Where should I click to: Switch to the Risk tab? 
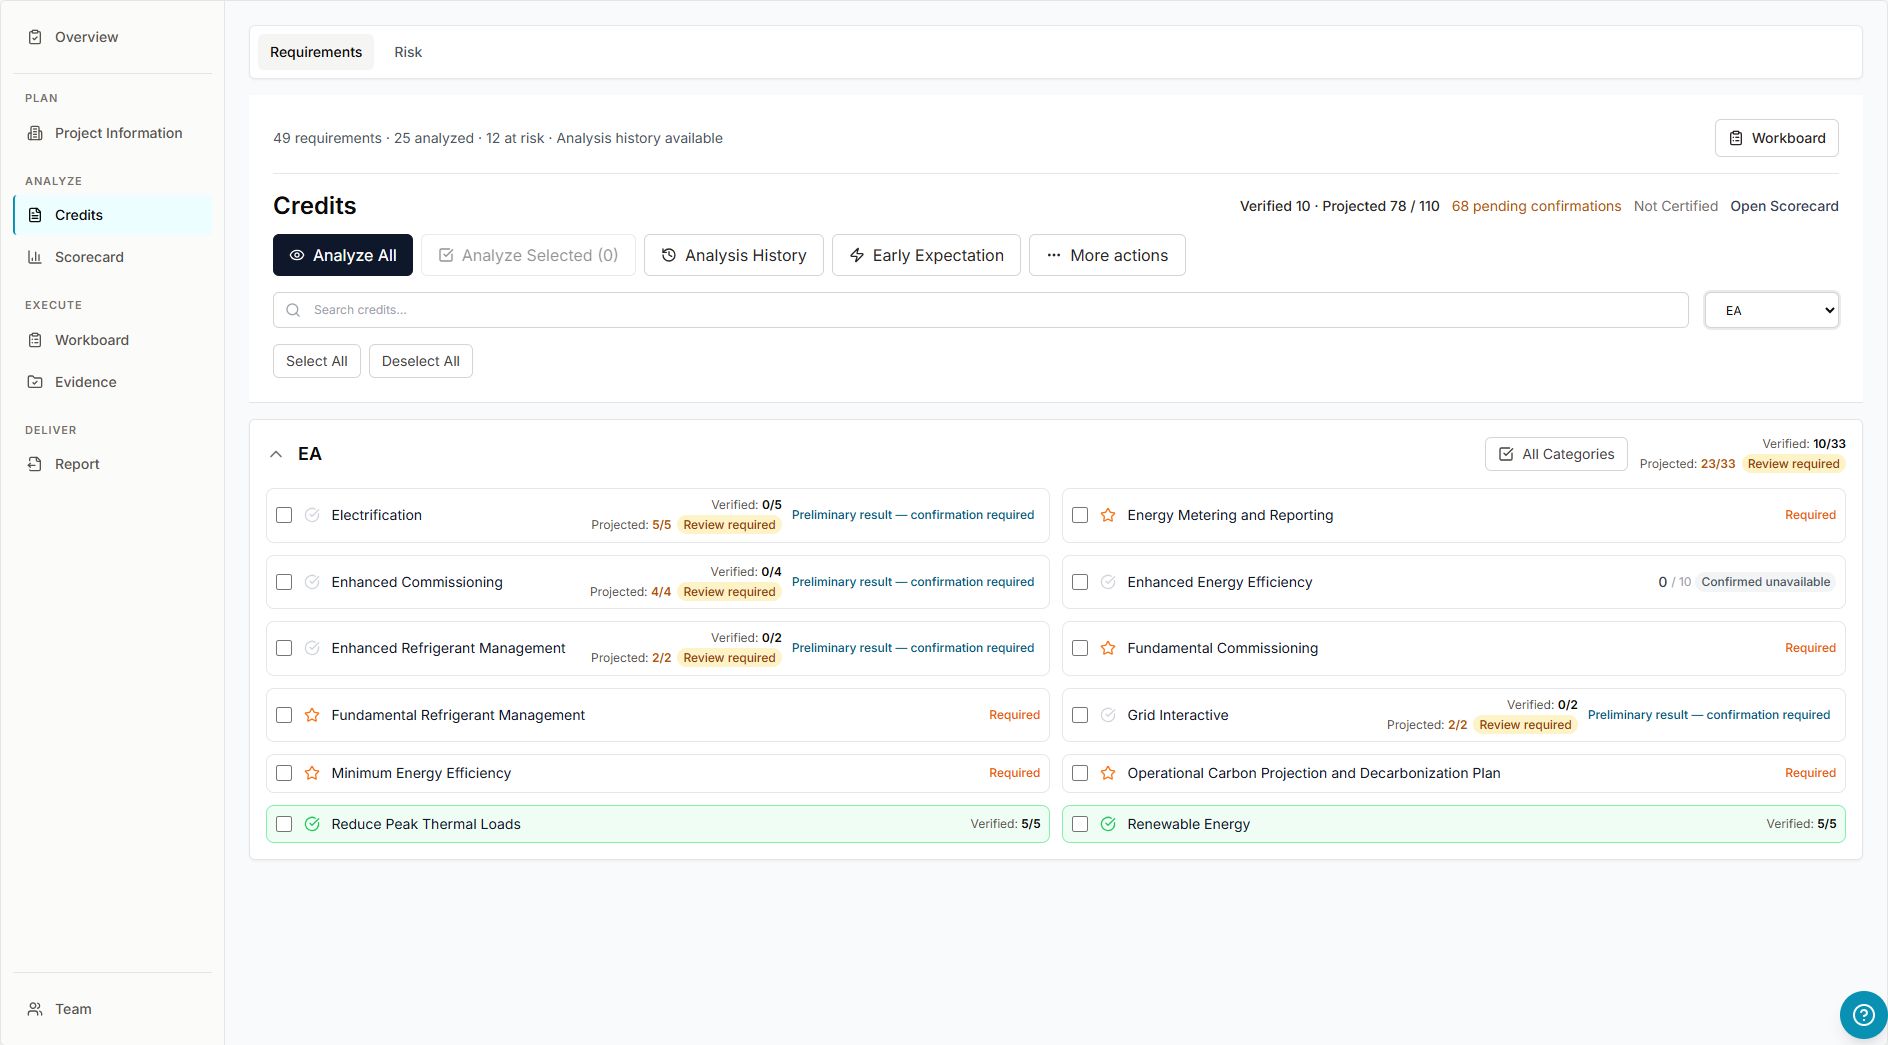[408, 52]
